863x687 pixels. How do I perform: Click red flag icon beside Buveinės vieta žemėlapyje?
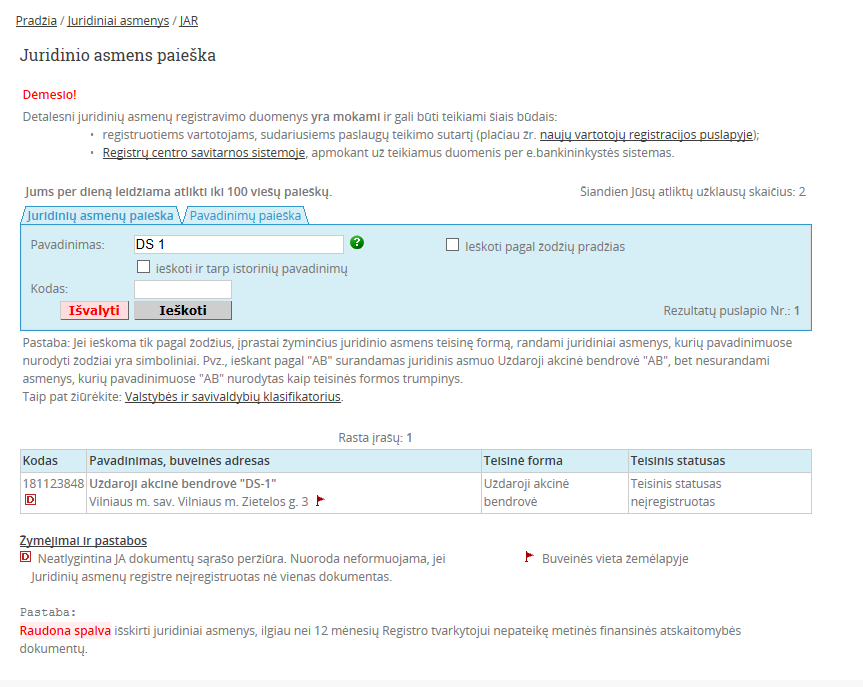[529, 557]
